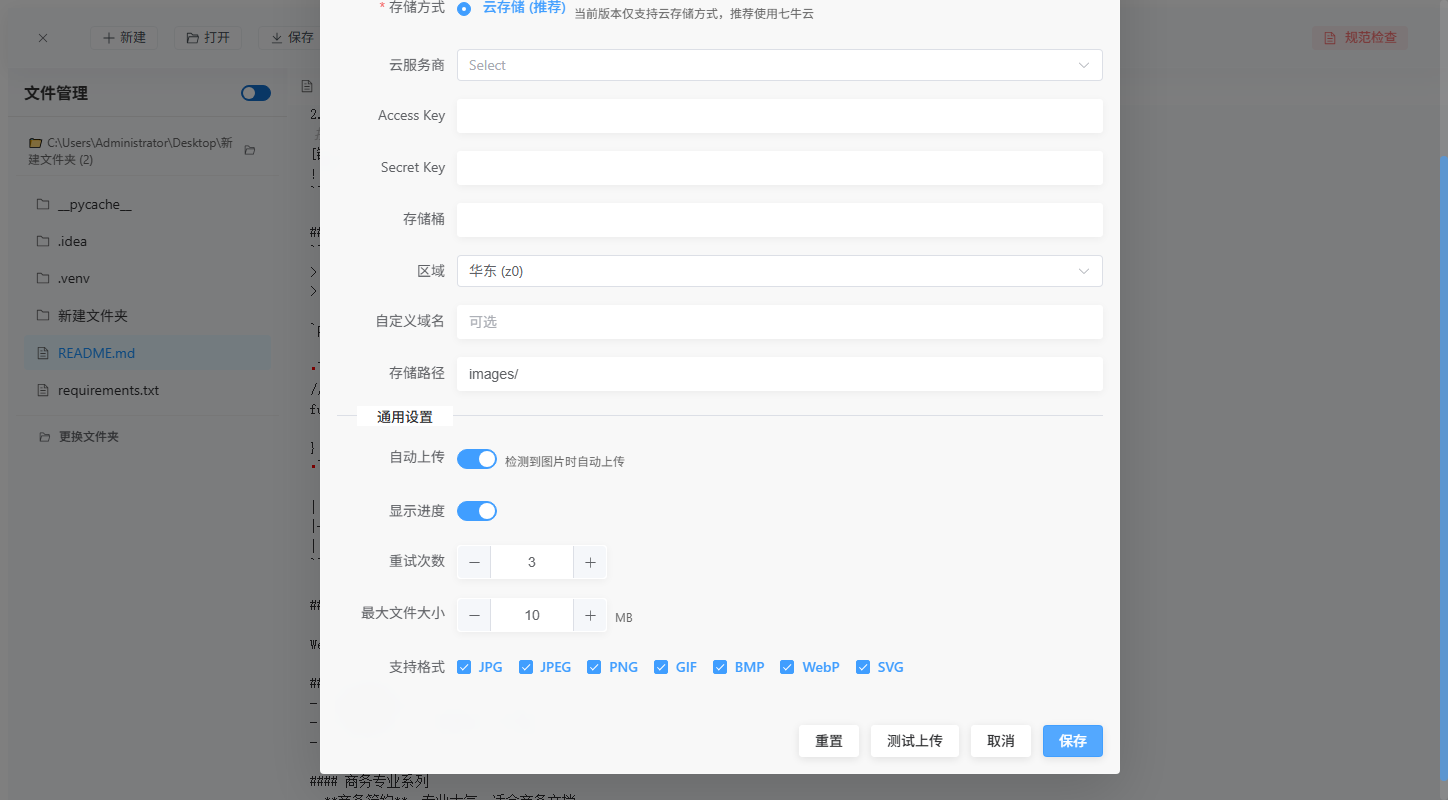Open the 规范检查 tool

click(x=1360, y=38)
